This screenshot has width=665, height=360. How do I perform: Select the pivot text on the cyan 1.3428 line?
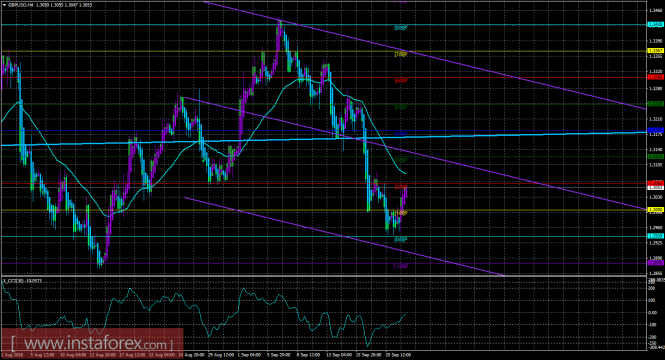401,28
